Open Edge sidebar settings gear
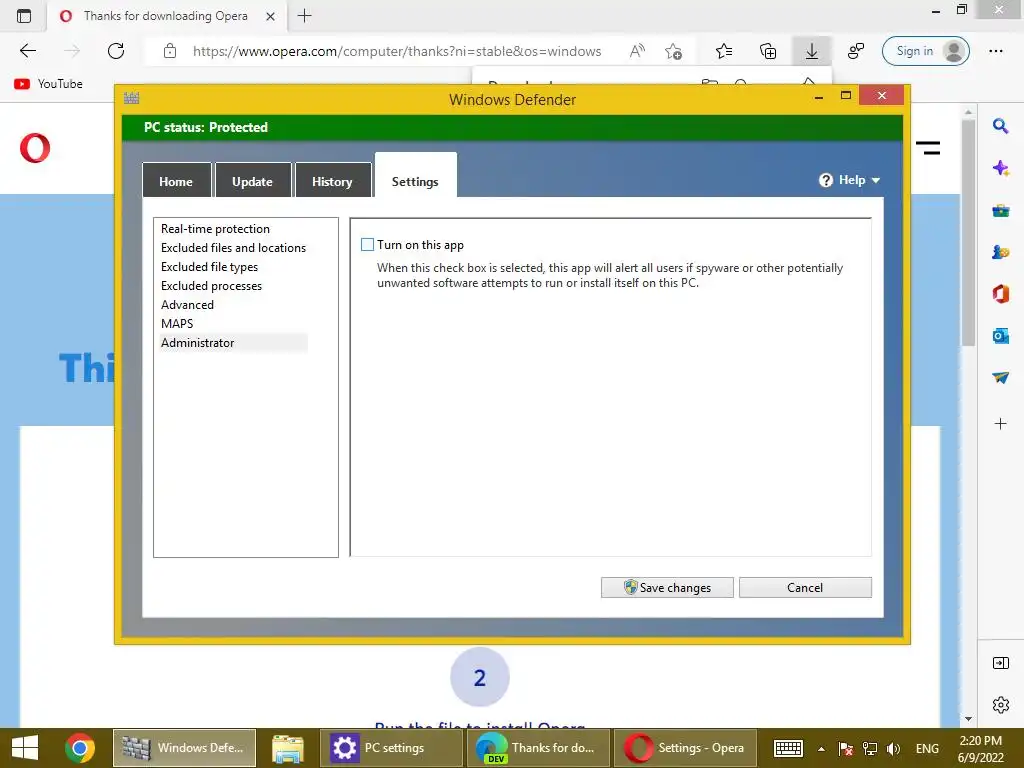1024x768 pixels. tap(1000, 705)
